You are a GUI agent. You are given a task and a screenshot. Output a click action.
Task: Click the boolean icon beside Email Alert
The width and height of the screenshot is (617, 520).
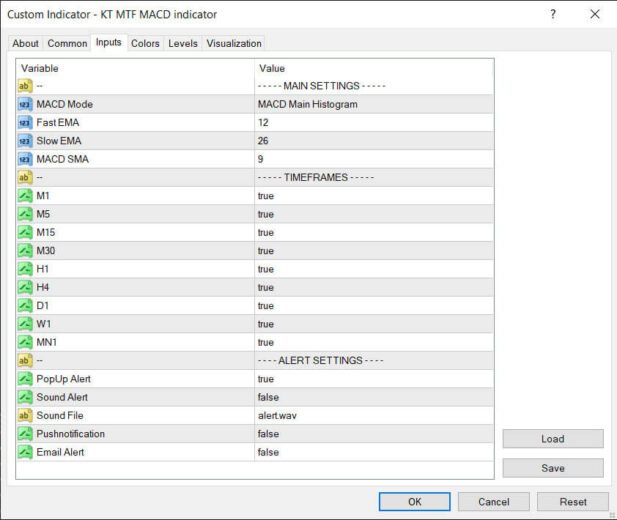[x=25, y=452]
